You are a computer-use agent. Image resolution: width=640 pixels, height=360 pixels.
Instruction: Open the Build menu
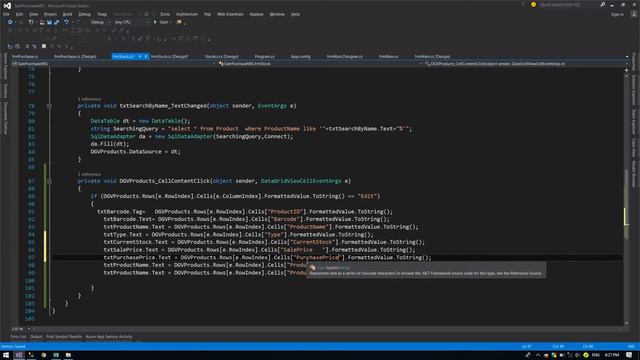point(67,14)
